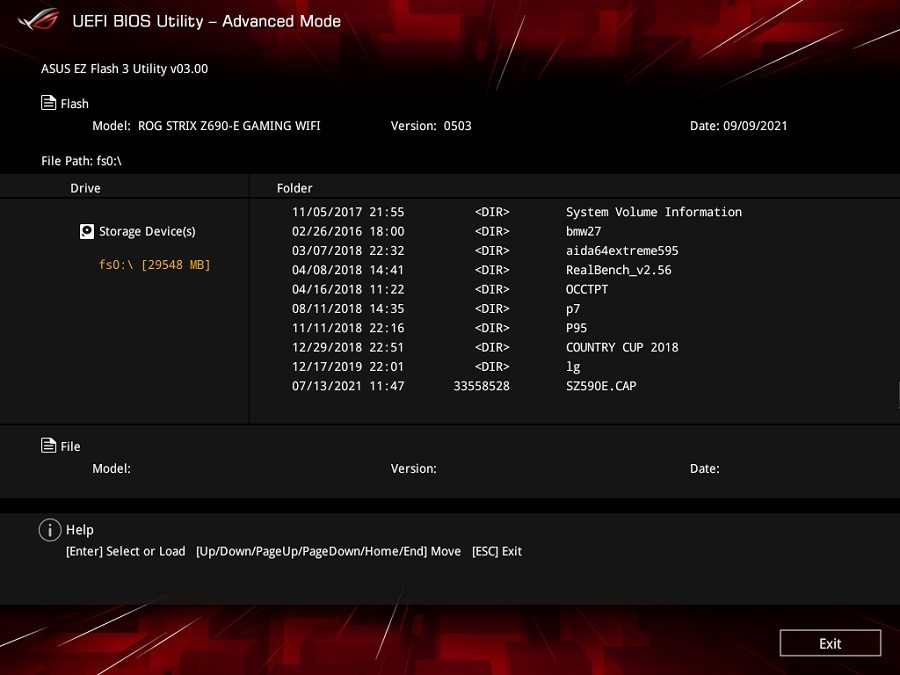900x675 pixels.
Task: Click the date 11/11/2018 22:16
Action: 348,328
